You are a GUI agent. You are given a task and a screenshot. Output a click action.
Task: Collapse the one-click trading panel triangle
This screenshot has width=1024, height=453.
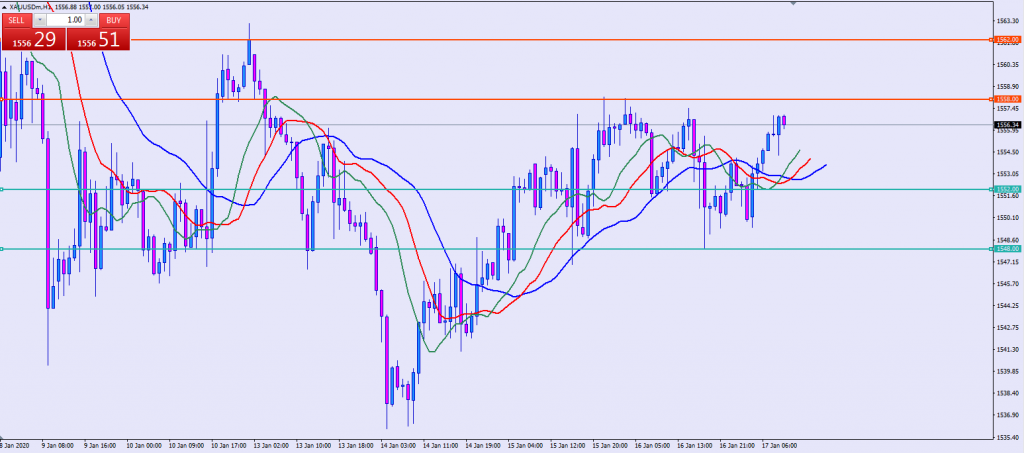click(x=6, y=6)
